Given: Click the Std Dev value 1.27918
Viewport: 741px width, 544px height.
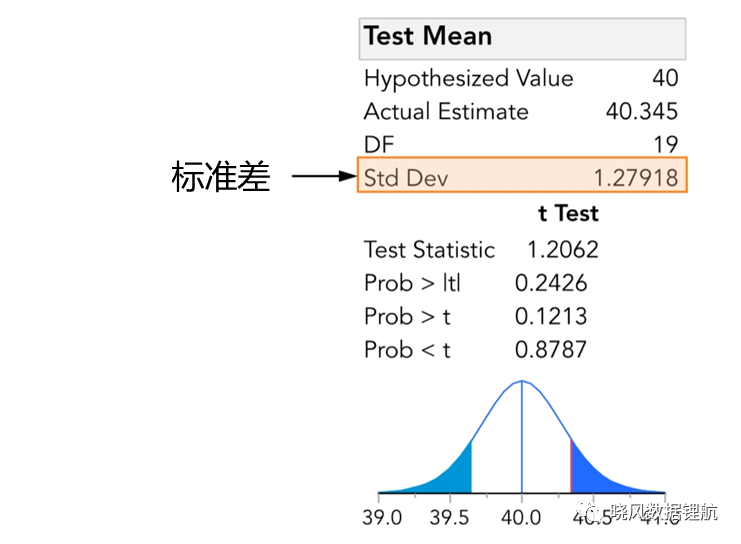Looking at the screenshot, I should point(636,178).
